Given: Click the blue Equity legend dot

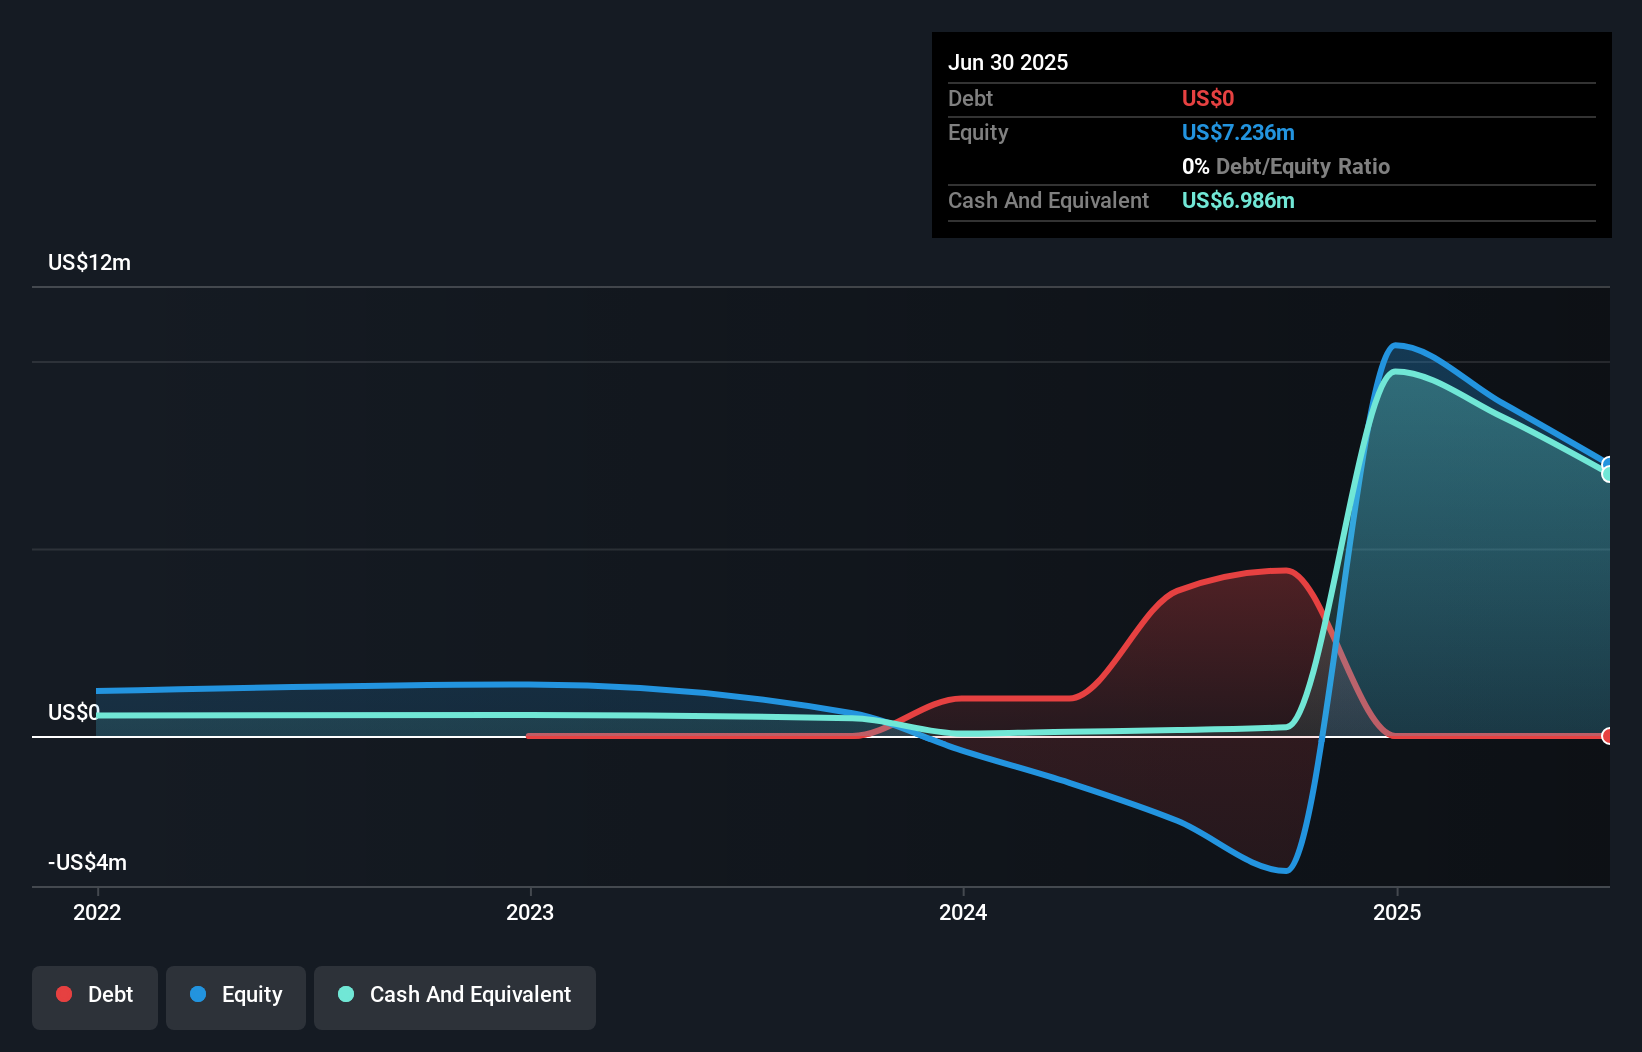Looking at the screenshot, I should (x=200, y=995).
